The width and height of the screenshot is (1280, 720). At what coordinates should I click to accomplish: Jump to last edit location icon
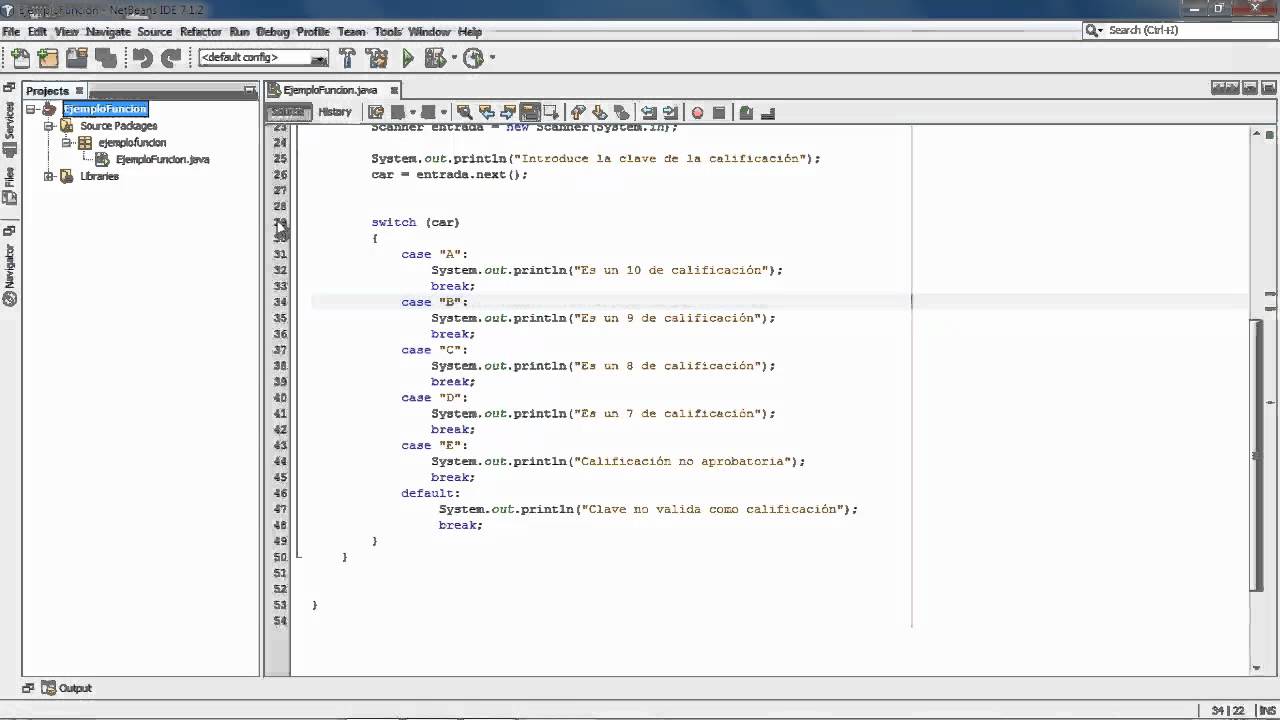click(376, 112)
